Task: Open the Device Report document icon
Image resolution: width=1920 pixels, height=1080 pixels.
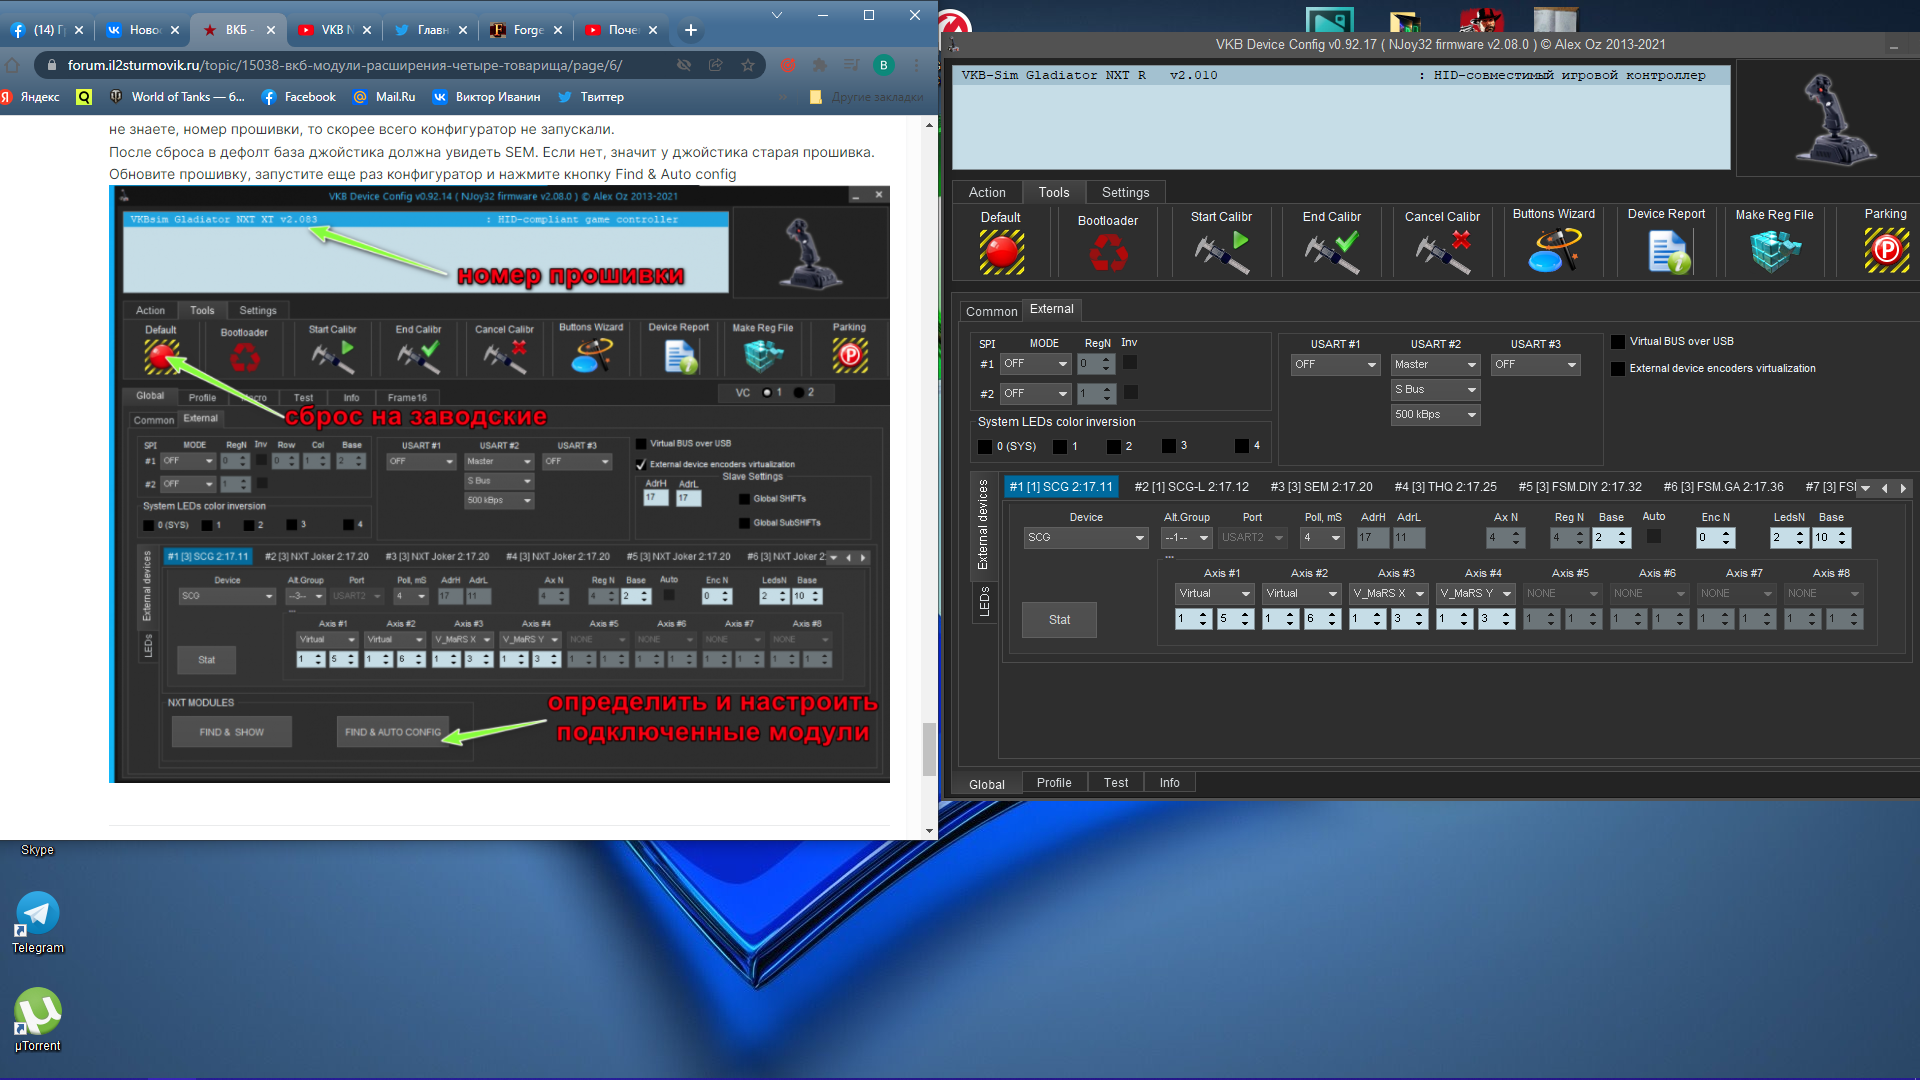Action: (x=1668, y=252)
